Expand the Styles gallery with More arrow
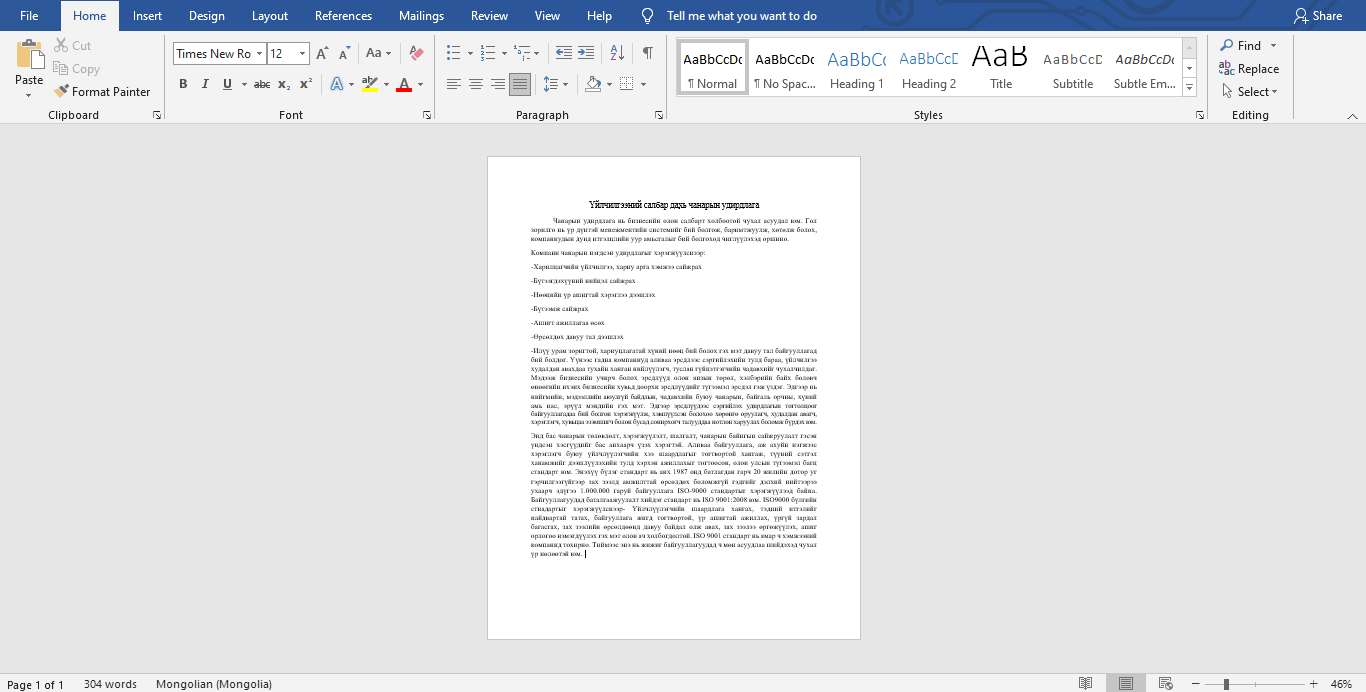This screenshot has height=692, width=1366. point(1189,89)
